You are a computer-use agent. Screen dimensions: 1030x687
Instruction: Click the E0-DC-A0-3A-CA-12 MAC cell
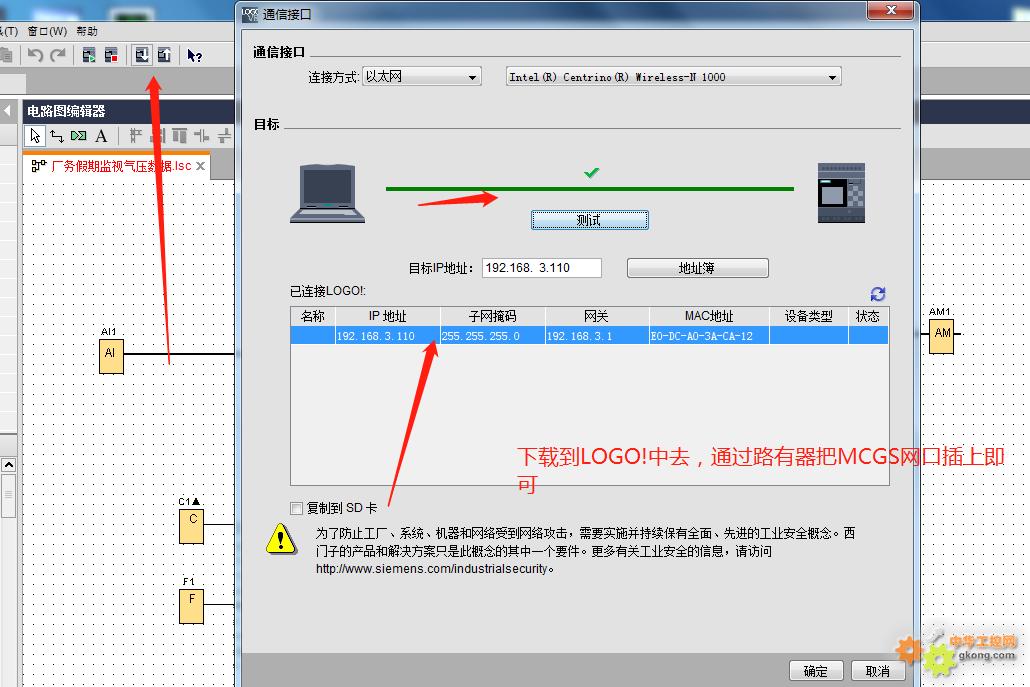709,336
